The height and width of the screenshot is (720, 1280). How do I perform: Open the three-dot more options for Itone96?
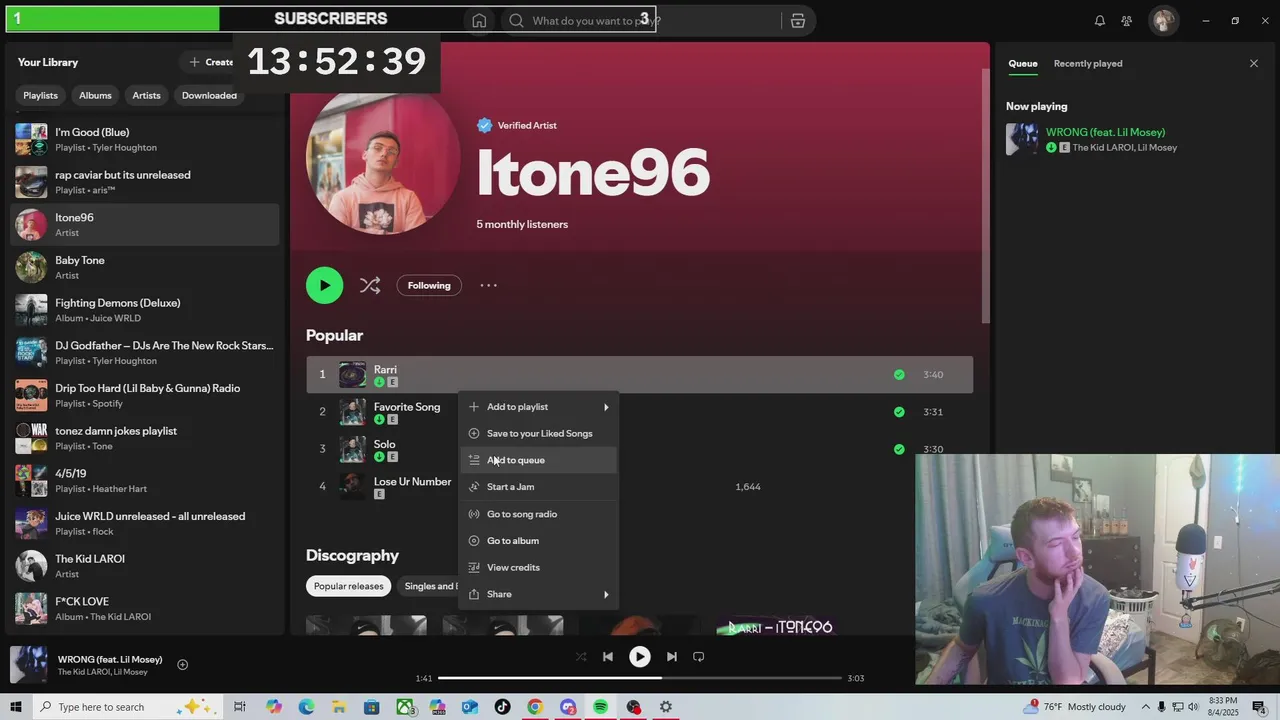pos(488,285)
